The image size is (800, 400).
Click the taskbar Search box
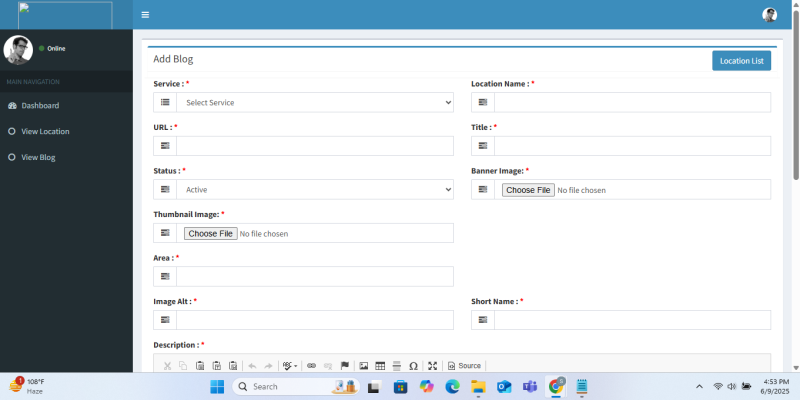(x=296, y=387)
